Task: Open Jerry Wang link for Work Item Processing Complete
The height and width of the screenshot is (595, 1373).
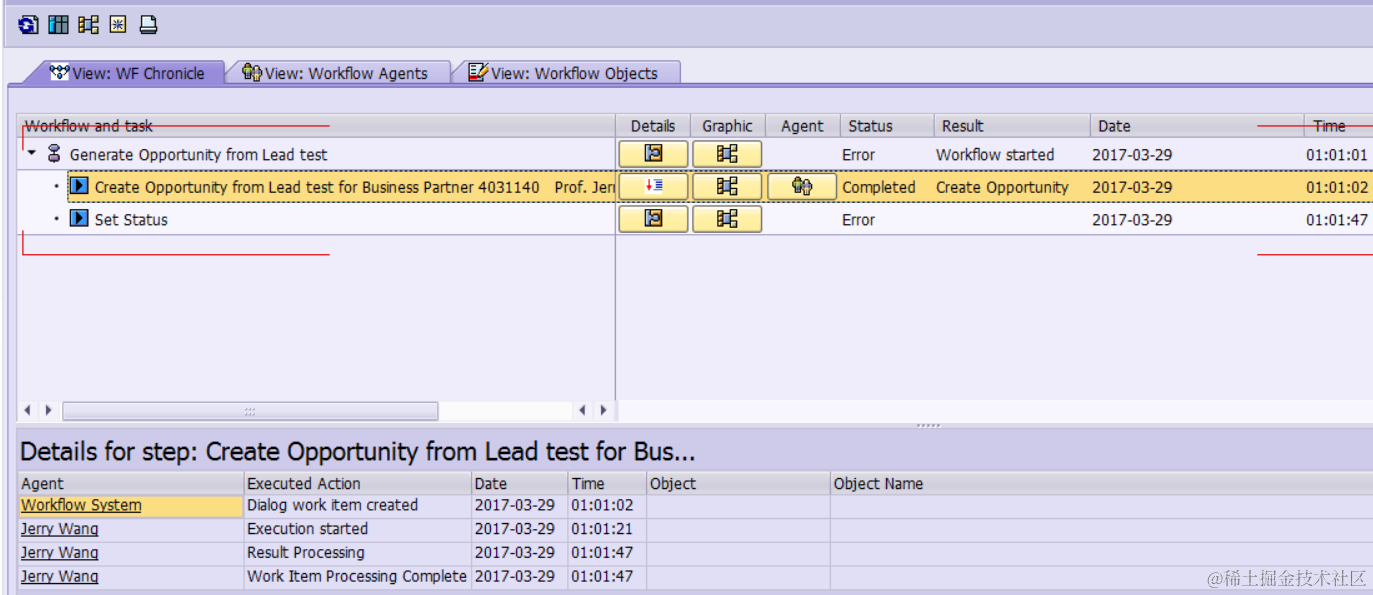Action: pyautogui.click(x=60, y=577)
